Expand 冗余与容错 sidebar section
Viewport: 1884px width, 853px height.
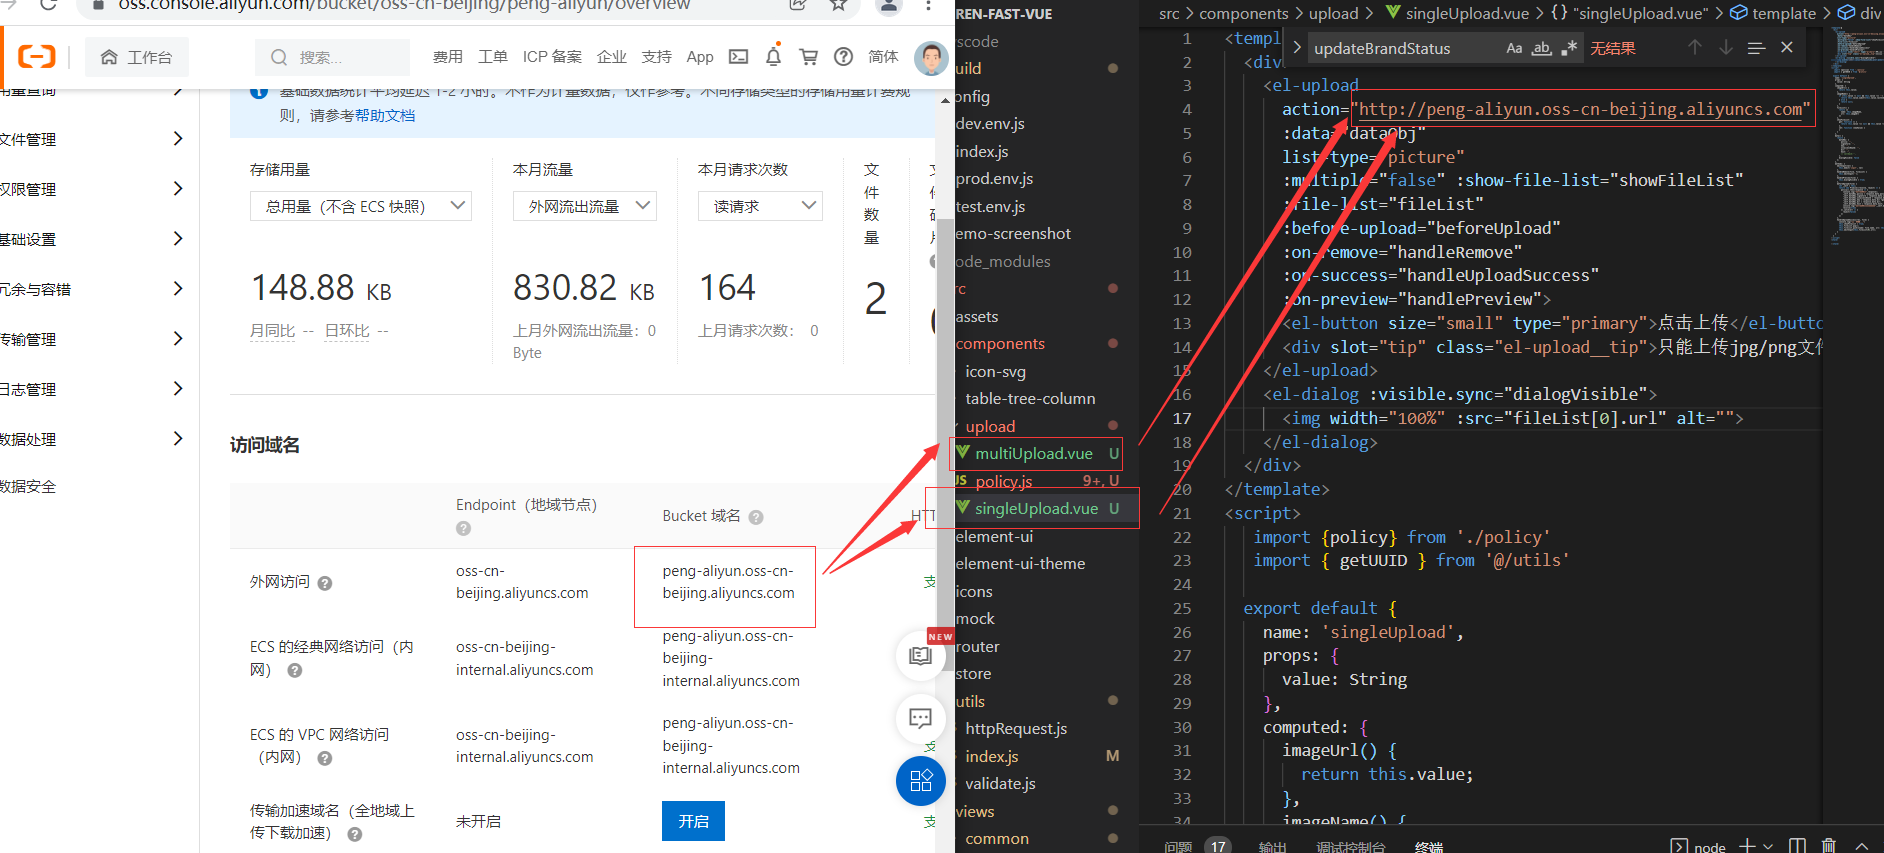pos(92,289)
